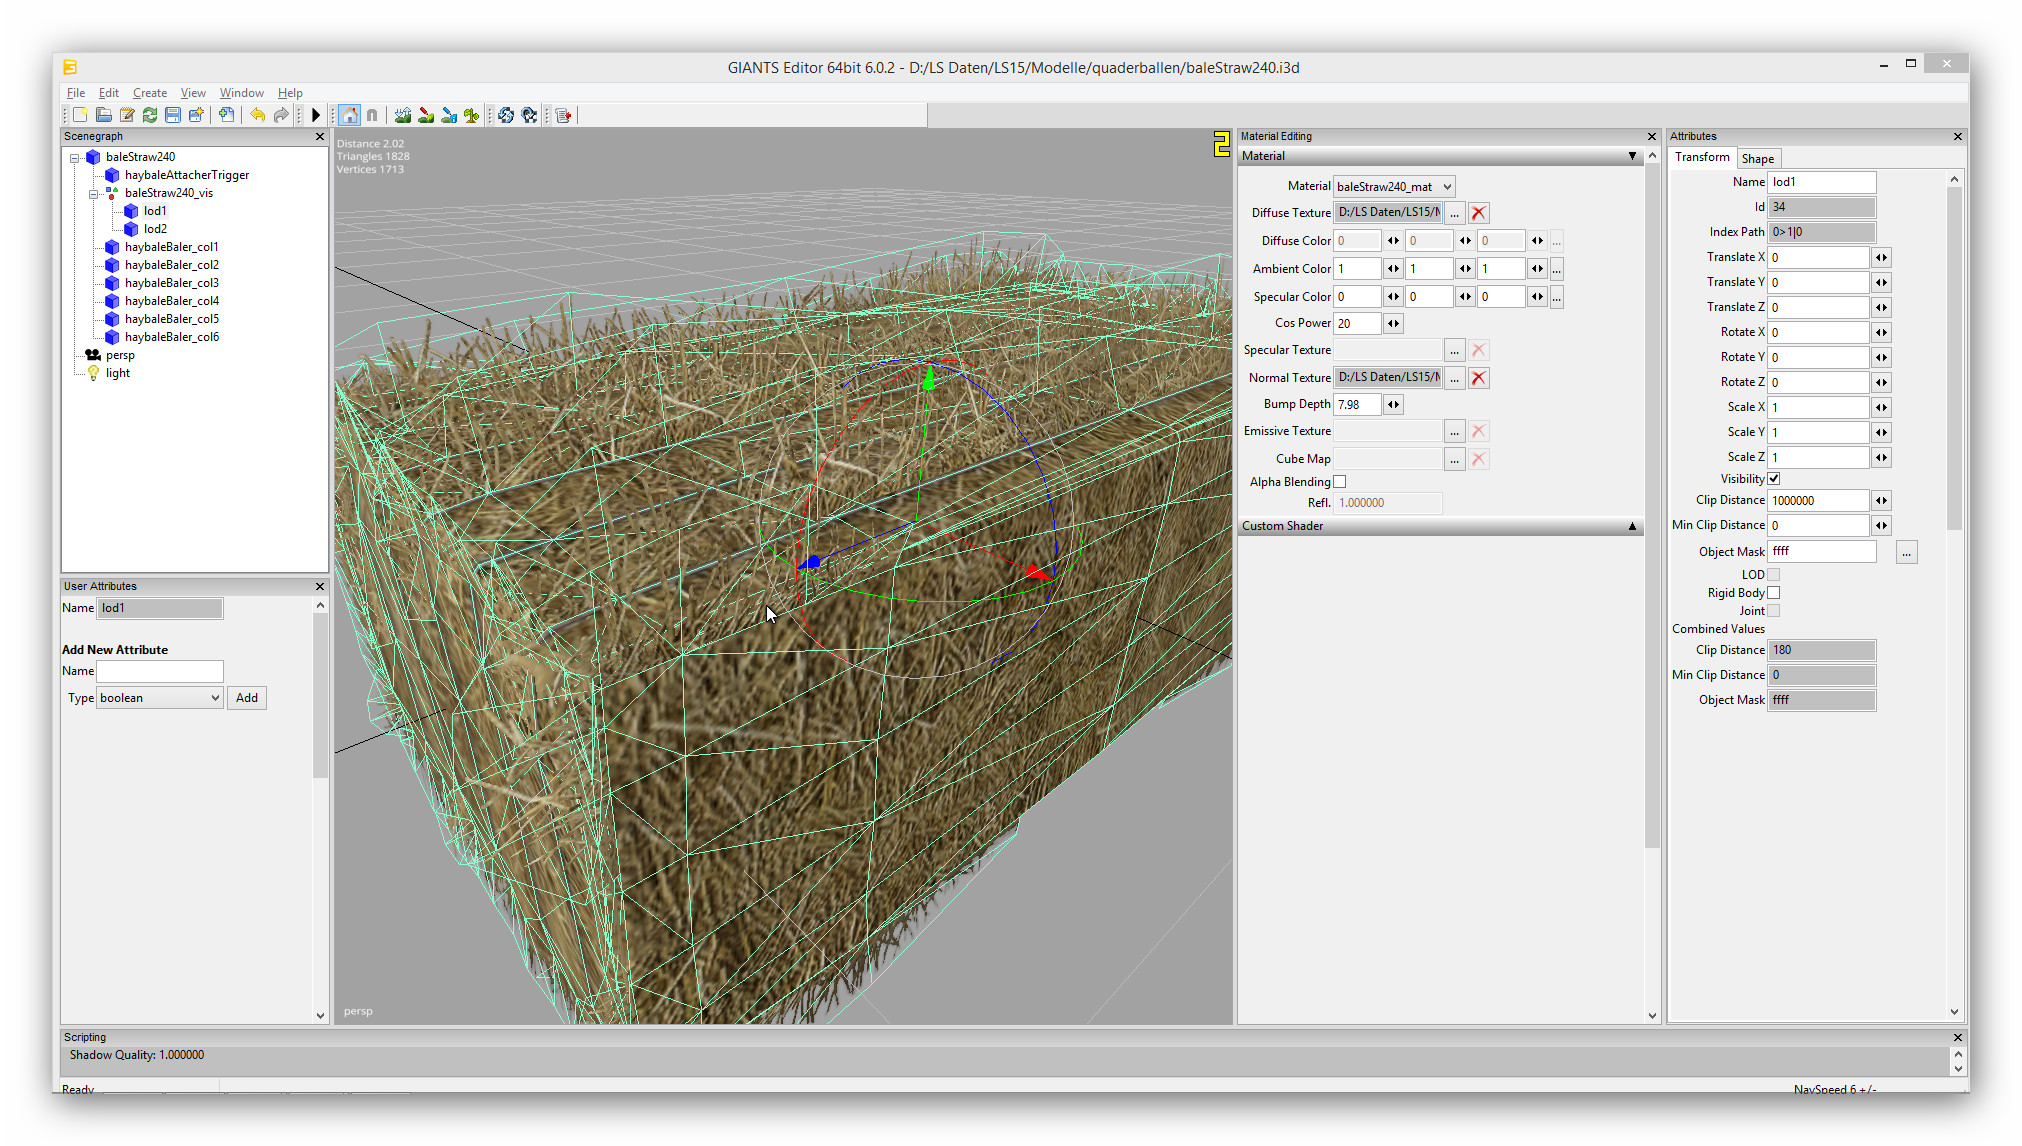Viewport: 2022px width, 1146px height.
Task: Click the foliage paint plant icon
Action: [472, 115]
